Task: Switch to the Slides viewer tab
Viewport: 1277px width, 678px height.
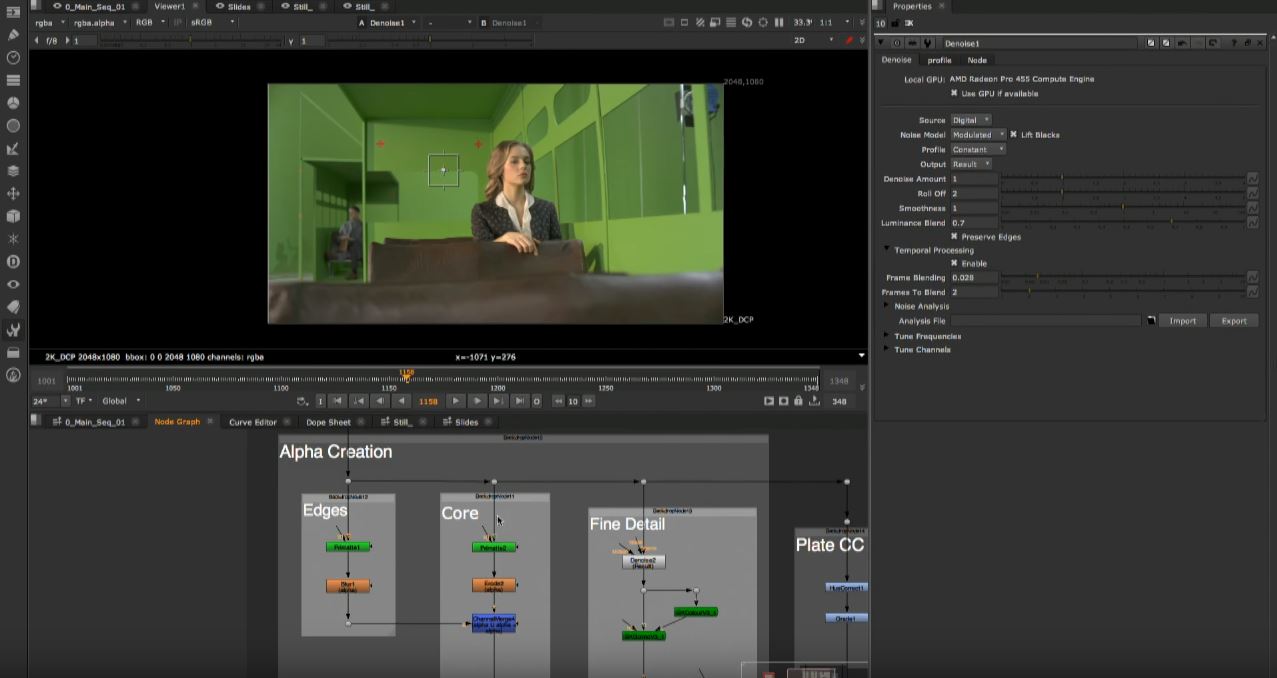Action: point(238,6)
